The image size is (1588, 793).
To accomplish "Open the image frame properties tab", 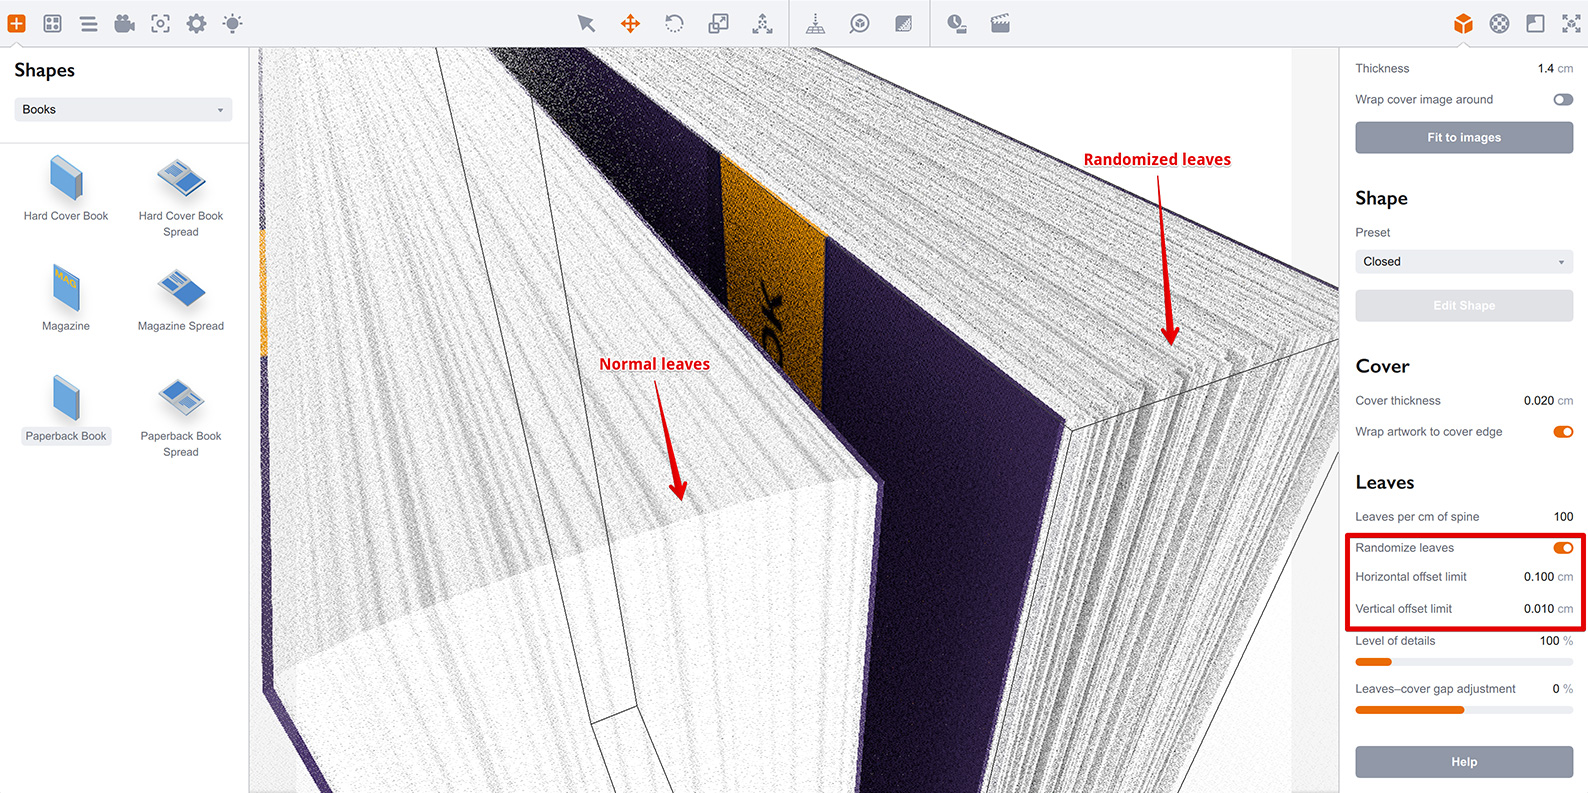I will (1535, 23).
